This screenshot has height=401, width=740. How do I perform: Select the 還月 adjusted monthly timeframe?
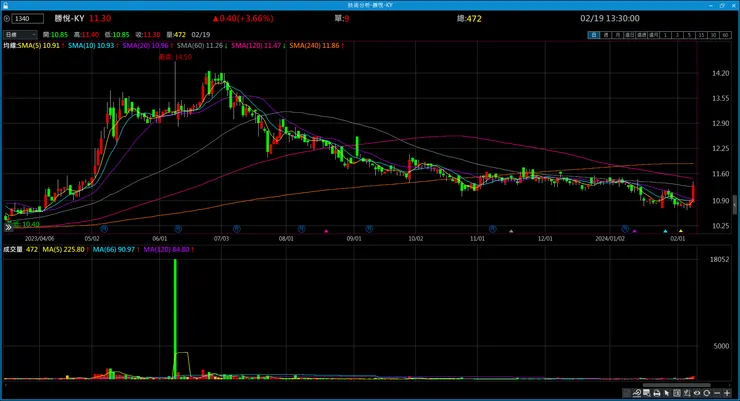click(653, 35)
